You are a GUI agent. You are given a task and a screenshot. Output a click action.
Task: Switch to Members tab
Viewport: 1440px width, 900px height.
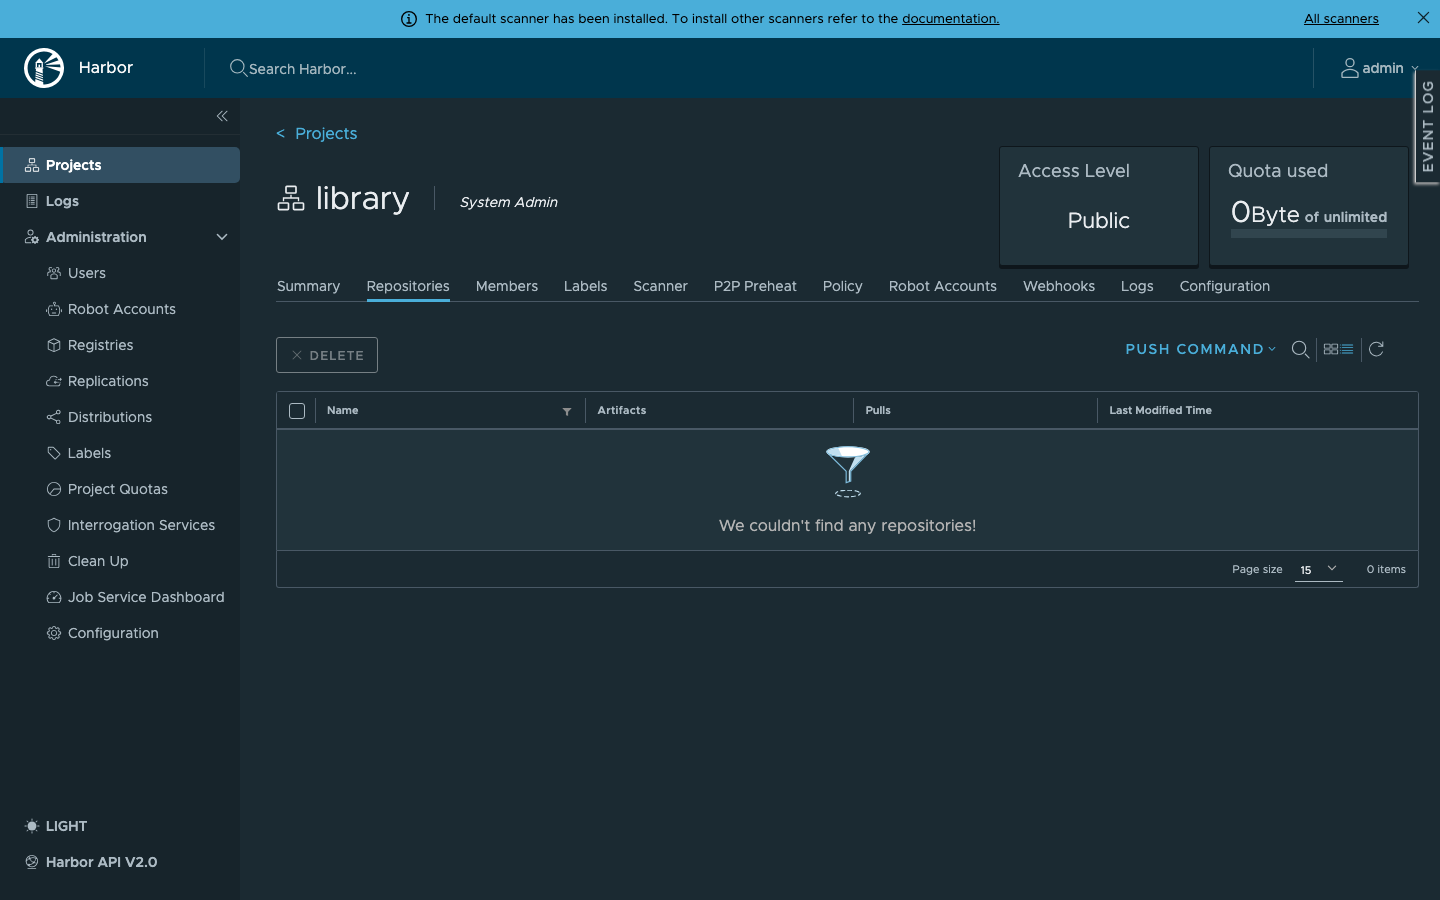click(x=507, y=286)
